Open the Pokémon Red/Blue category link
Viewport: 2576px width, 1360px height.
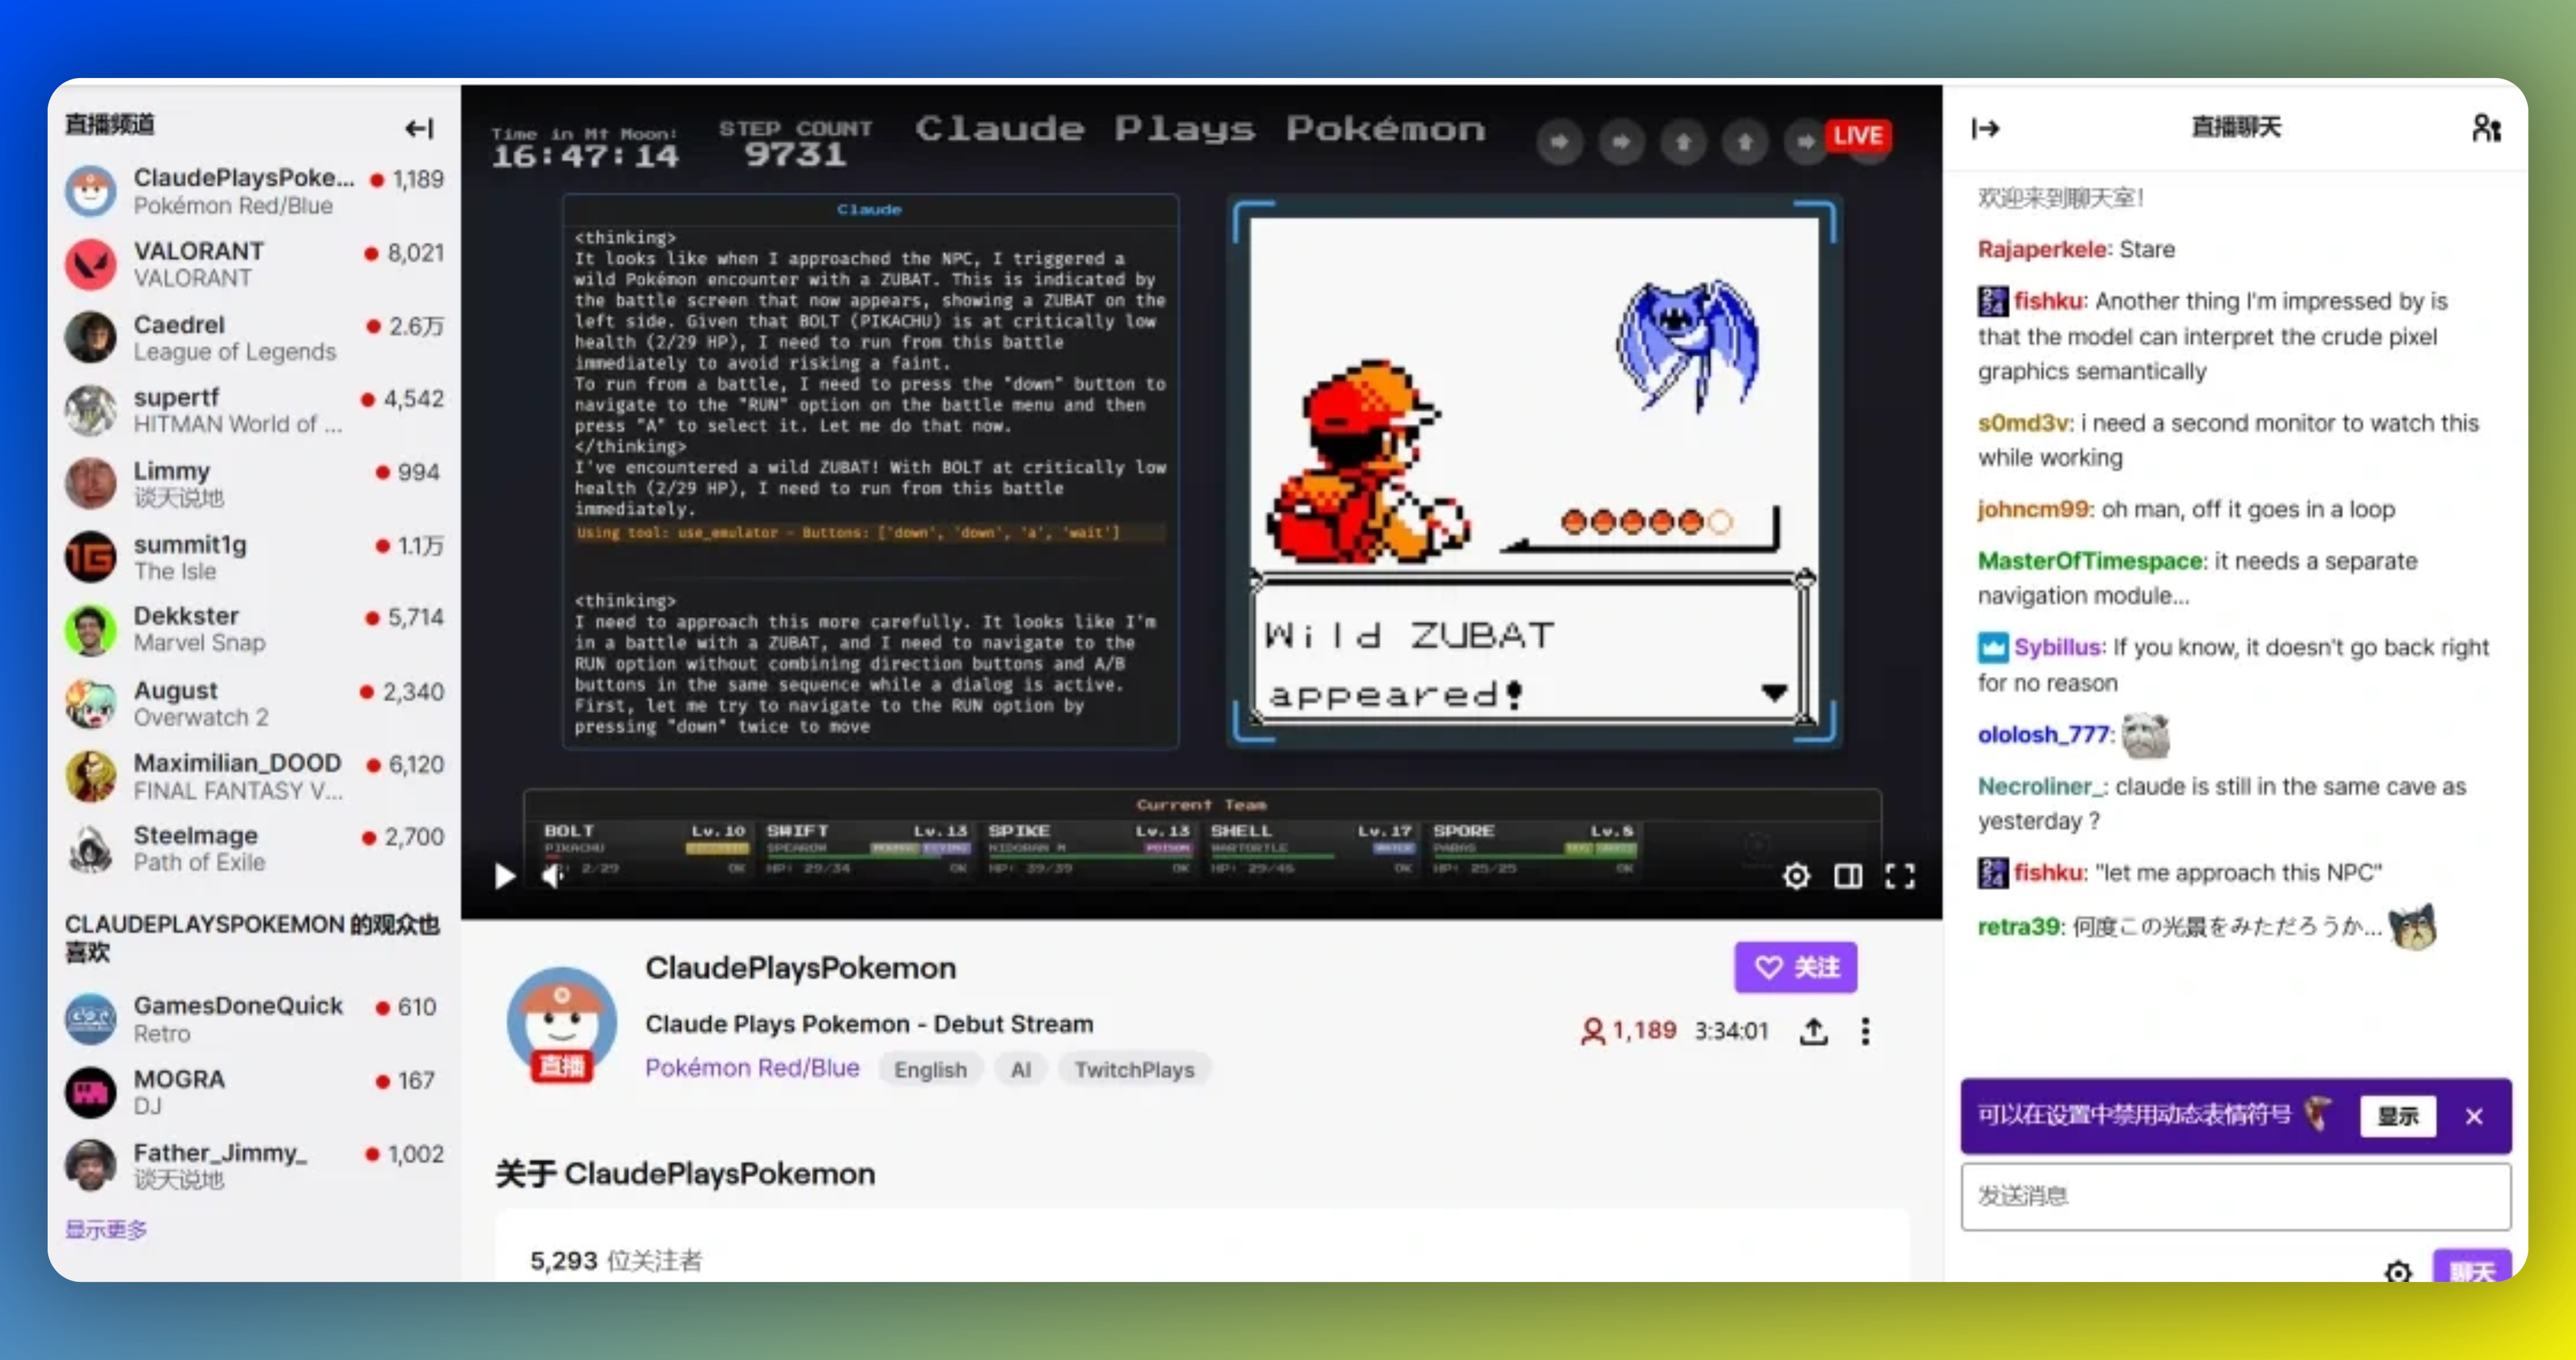pyautogui.click(x=752, y=1068)
